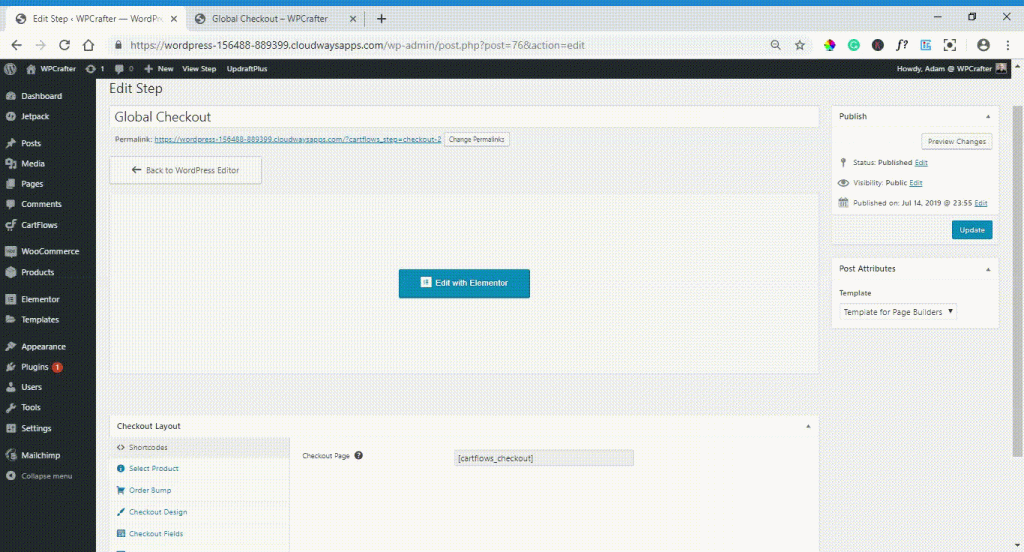Select Shortcodes tab in Checkout Layout

click(x=200, y=447)
